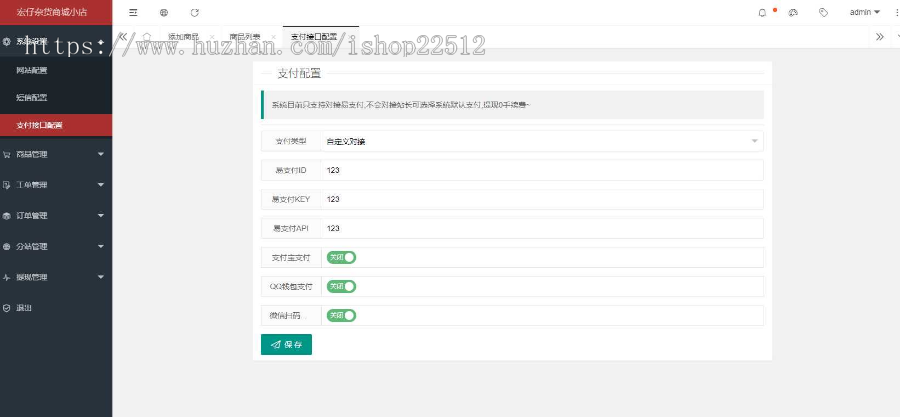The height and width of the screenshot is (417, 900).
Task: Open the vertical dots more menu
Action: point(897,12)
